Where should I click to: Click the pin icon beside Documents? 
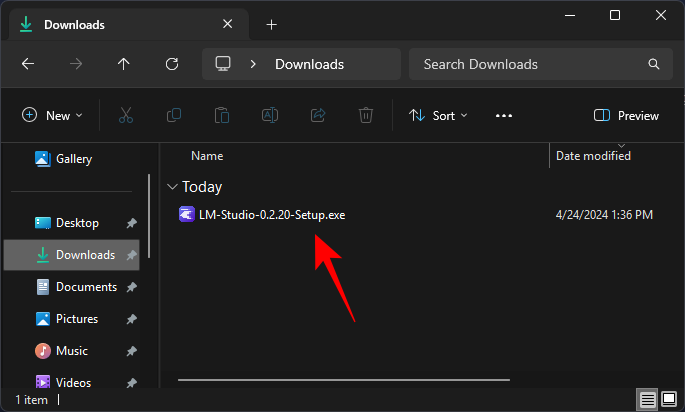131,287
